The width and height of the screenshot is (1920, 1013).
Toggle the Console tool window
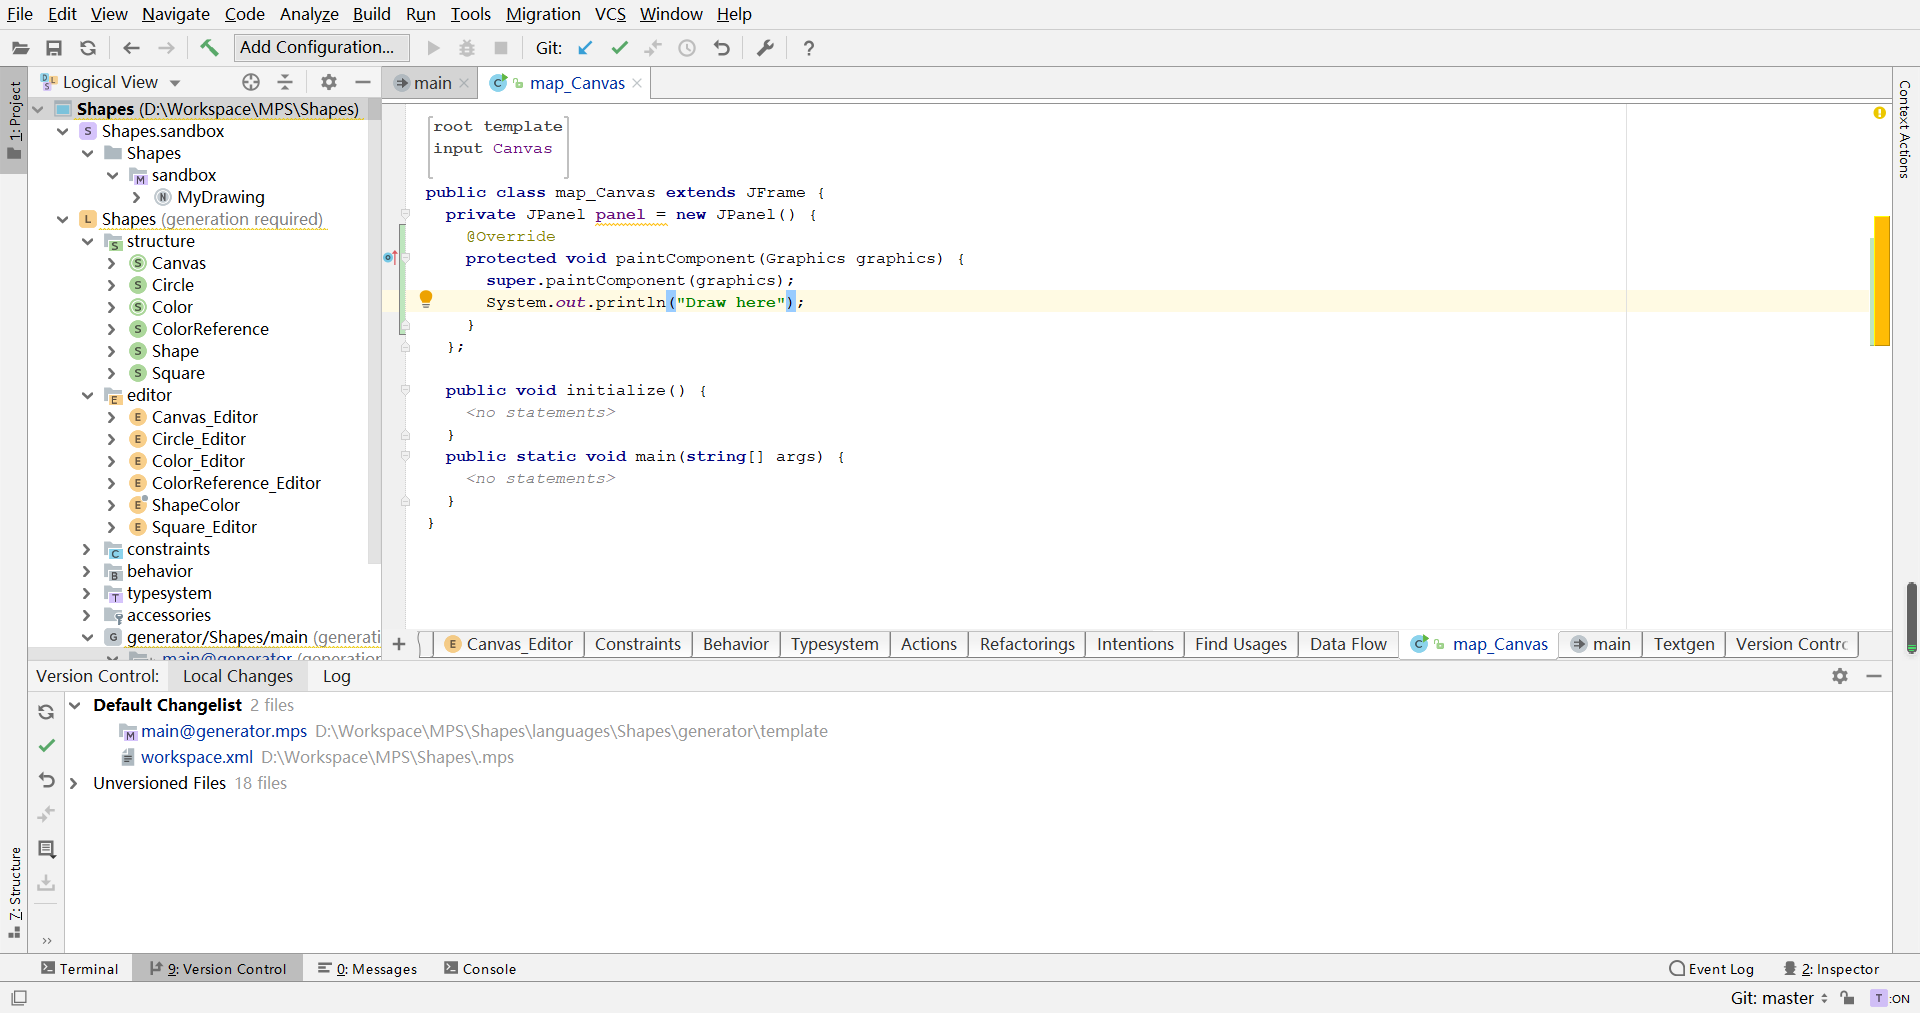(x=488, y=968)
